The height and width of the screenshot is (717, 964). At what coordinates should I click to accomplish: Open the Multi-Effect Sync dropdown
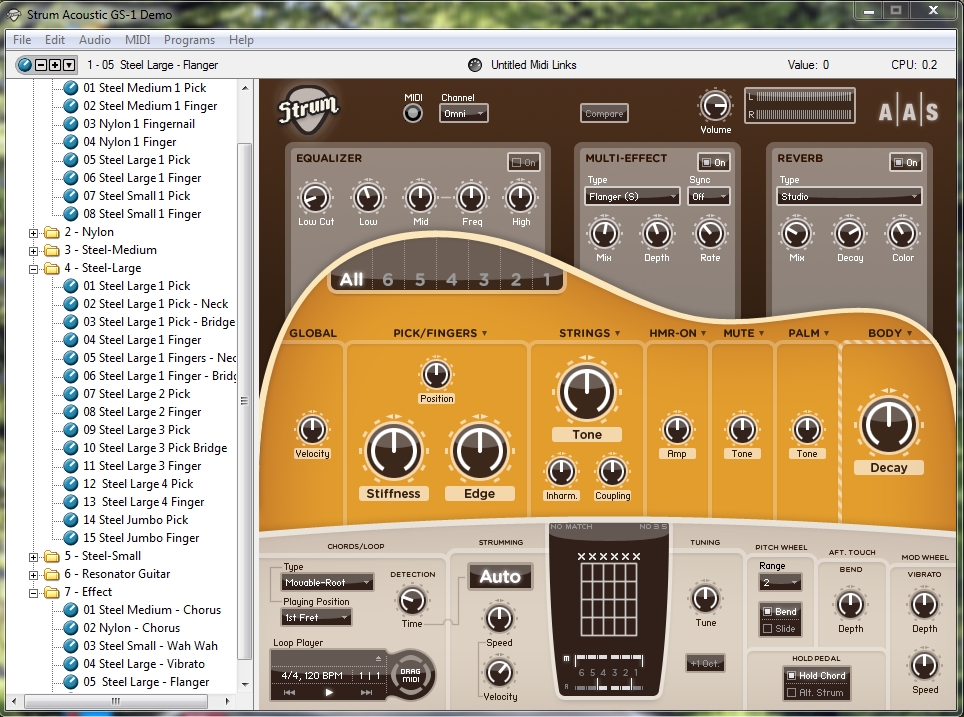click(709, 197)
